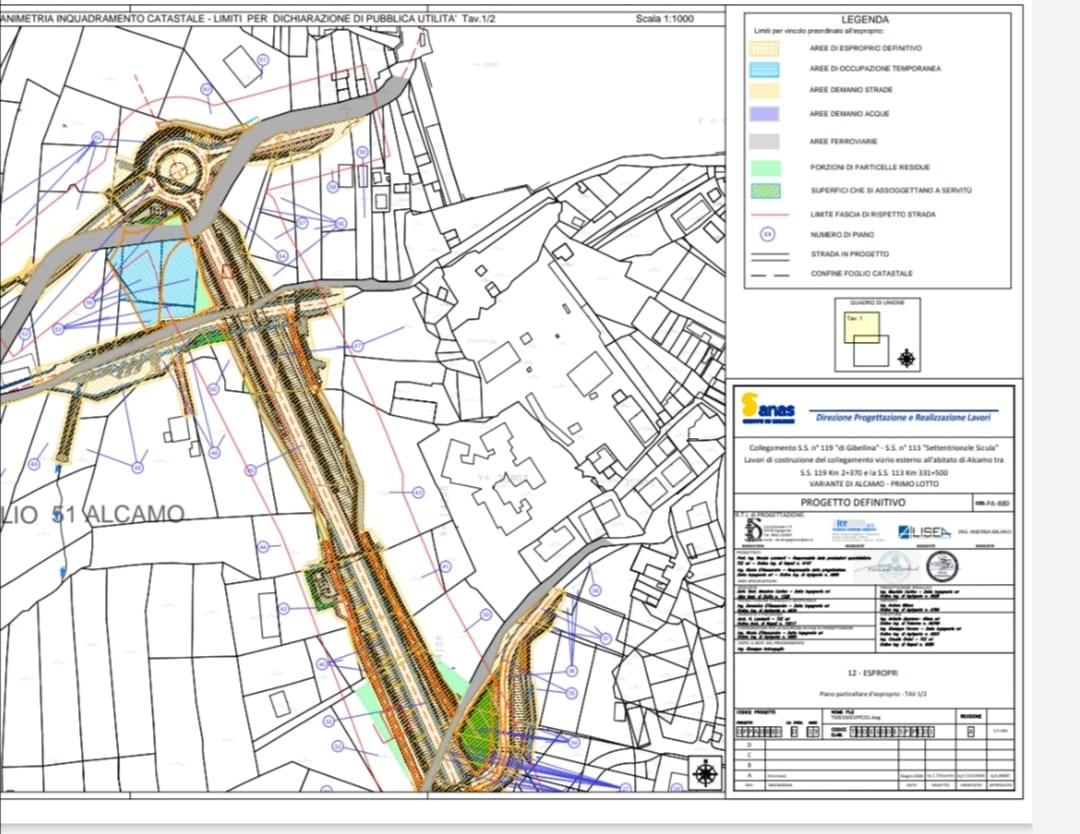Click 'Direzione Progettazione e Realizzazione Lavori' text
Viewport: 1080px width, 834px height.
[x=903, y=417]
